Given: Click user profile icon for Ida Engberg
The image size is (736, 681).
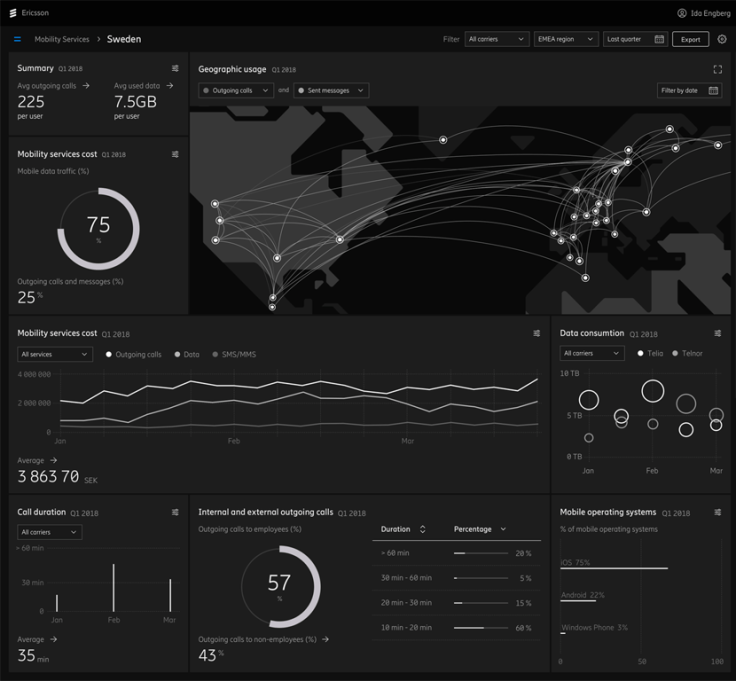Looking at the screenshot, I should [x=682, y=13].
